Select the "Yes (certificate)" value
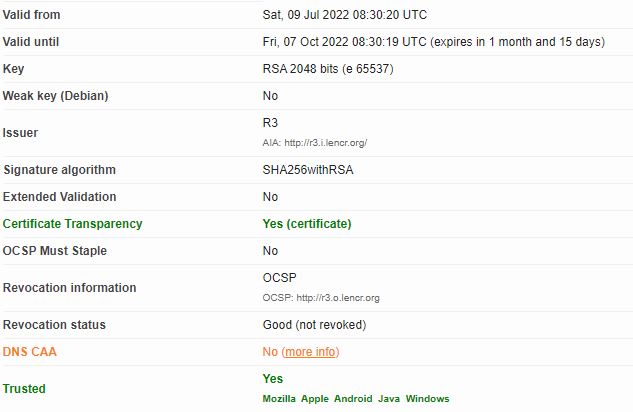 (306, 224)
